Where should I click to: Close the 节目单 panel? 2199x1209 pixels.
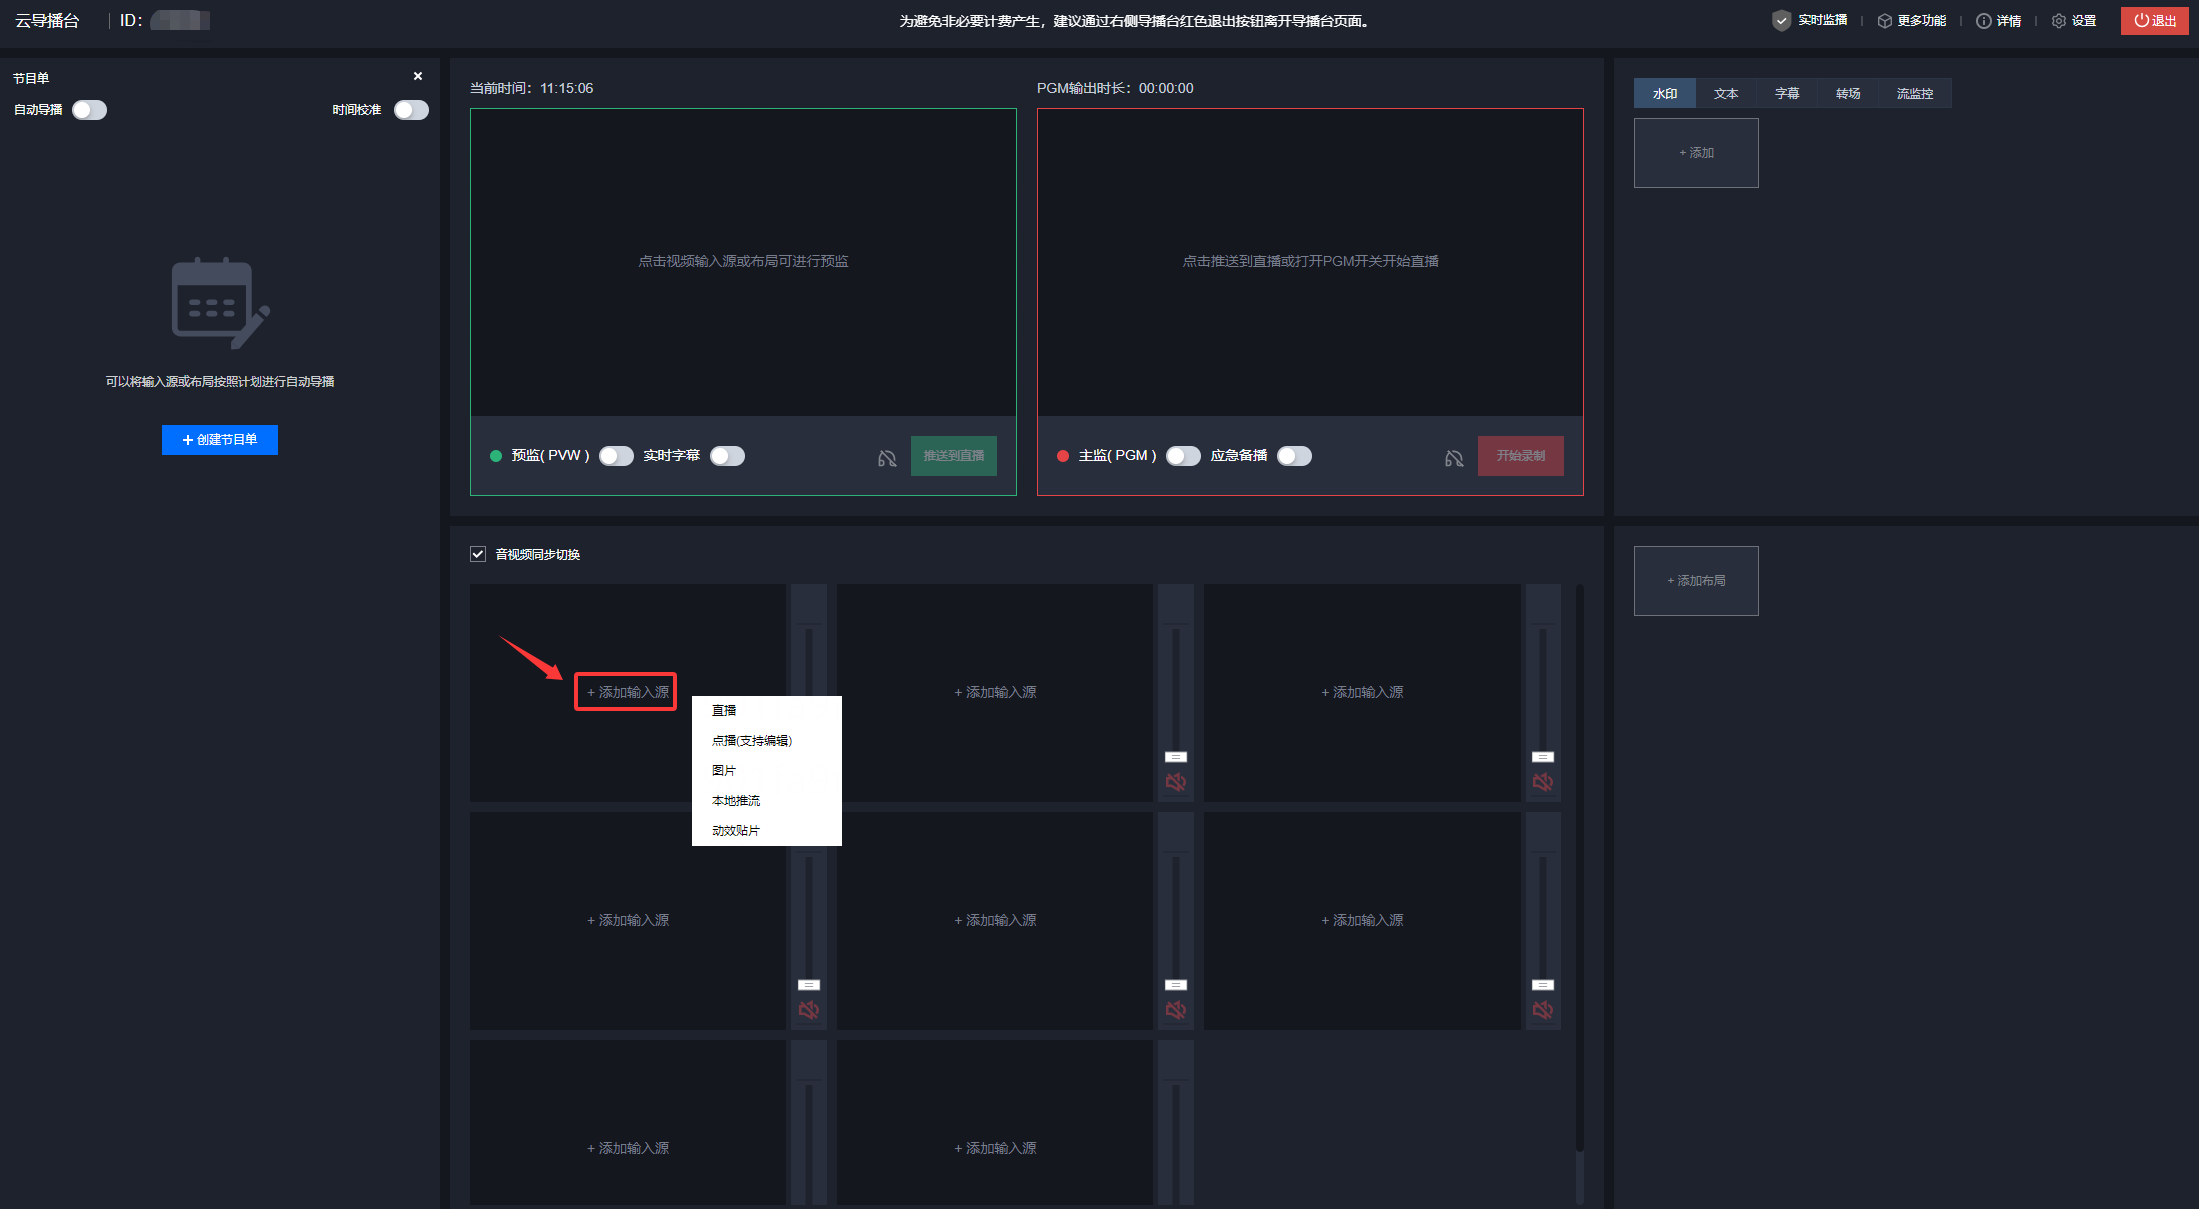click(418, 77)
